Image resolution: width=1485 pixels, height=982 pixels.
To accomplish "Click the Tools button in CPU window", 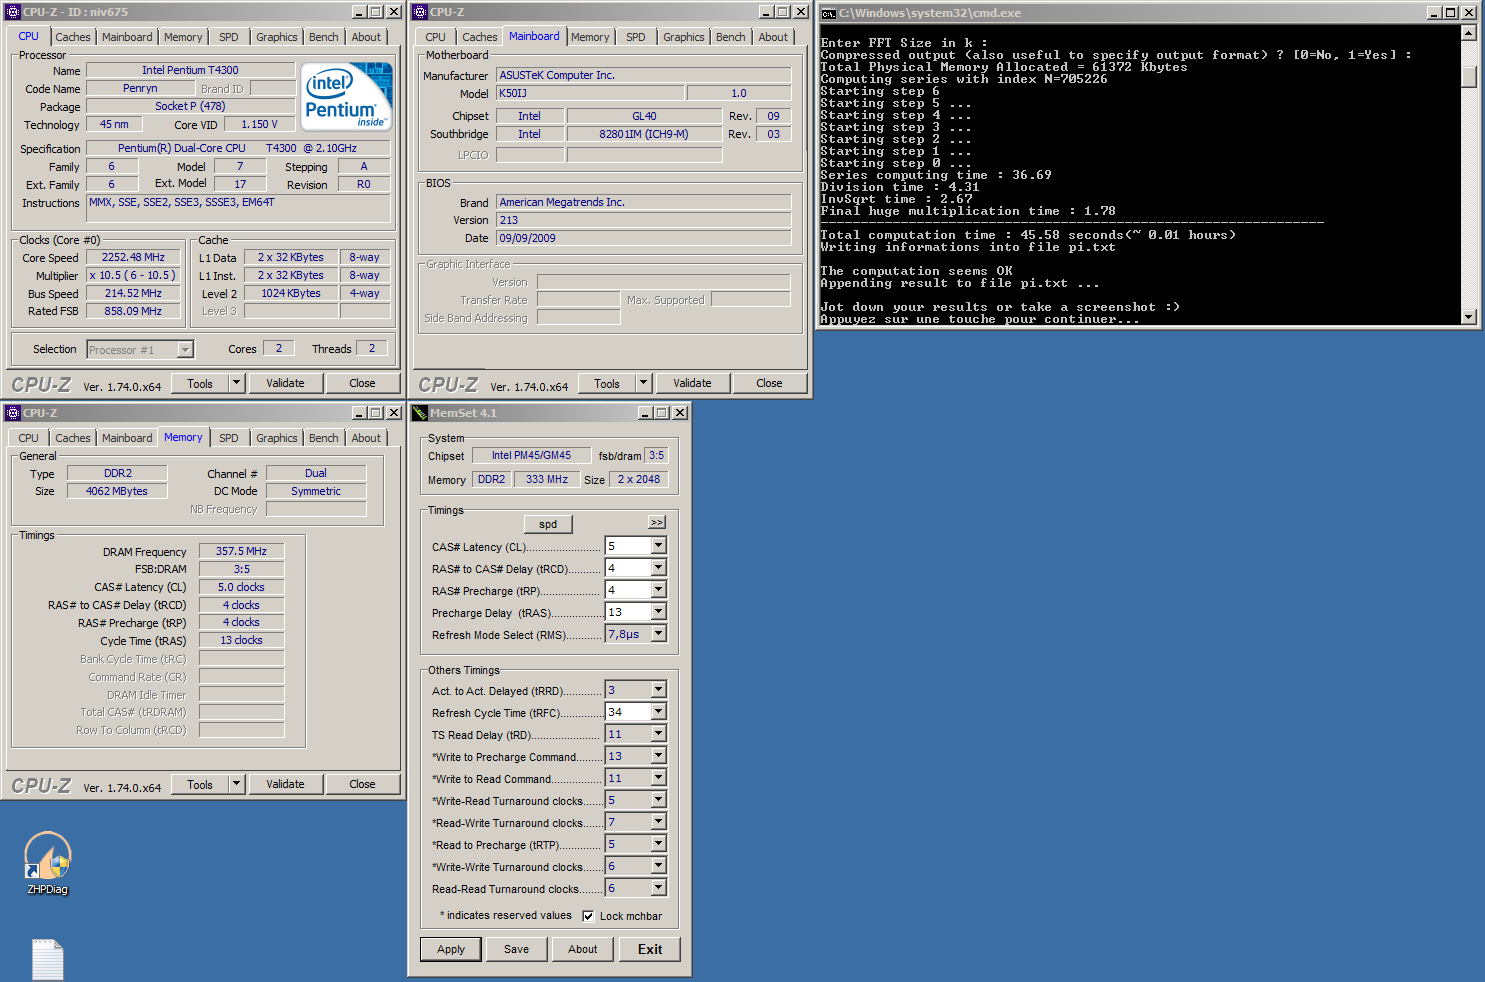I will [200, 383].
